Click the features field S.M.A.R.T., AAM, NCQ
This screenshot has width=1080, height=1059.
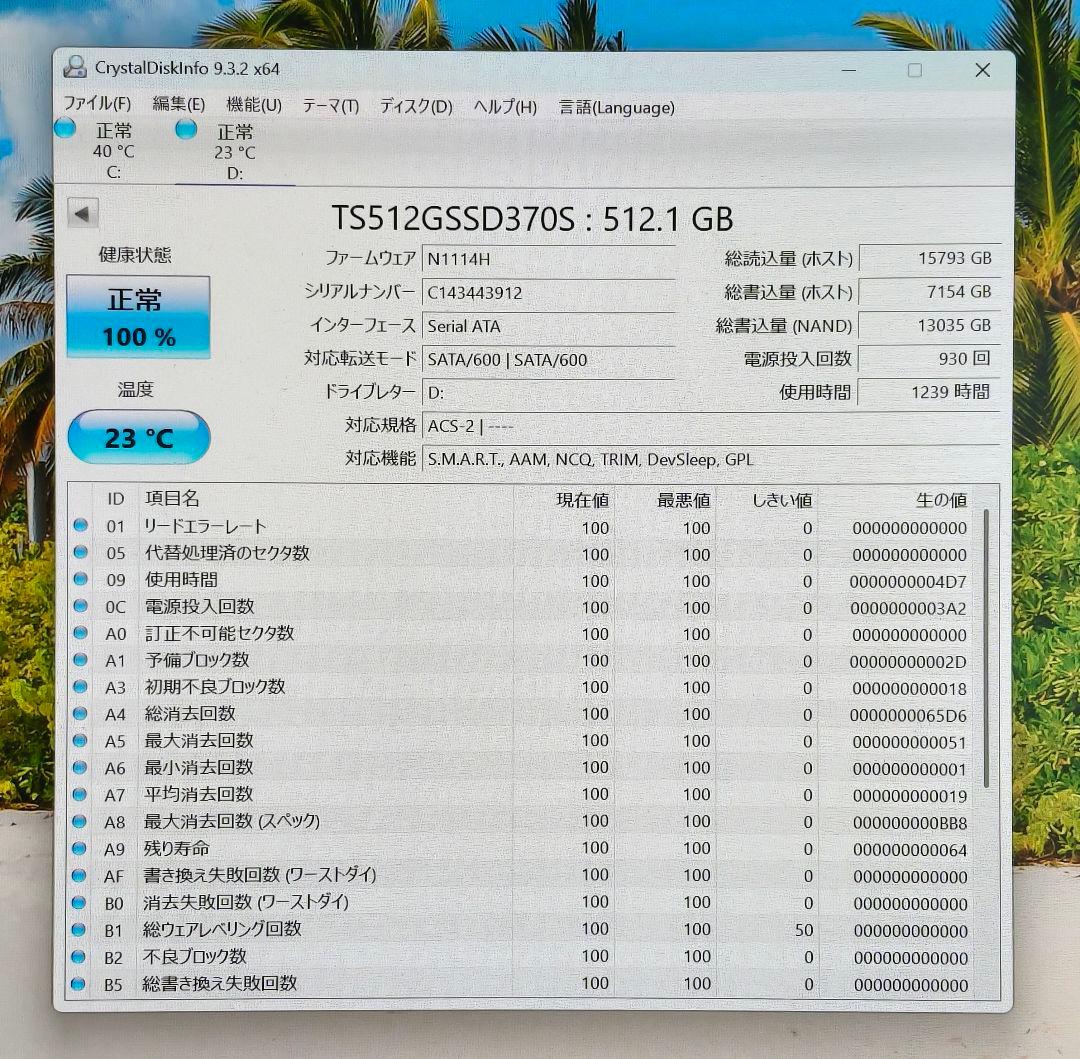(711, 459)
